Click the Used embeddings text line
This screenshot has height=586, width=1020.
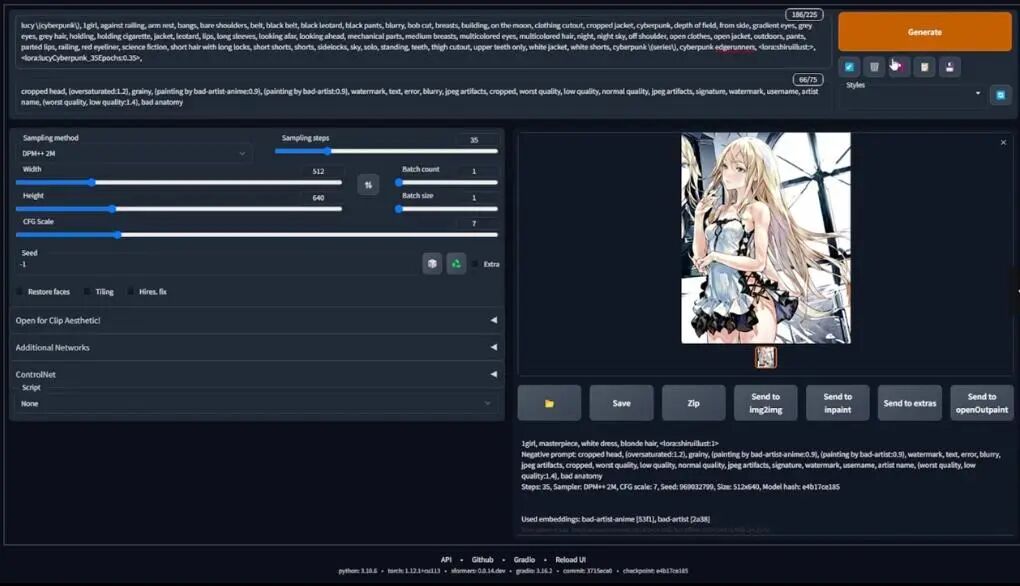[615, 519]
